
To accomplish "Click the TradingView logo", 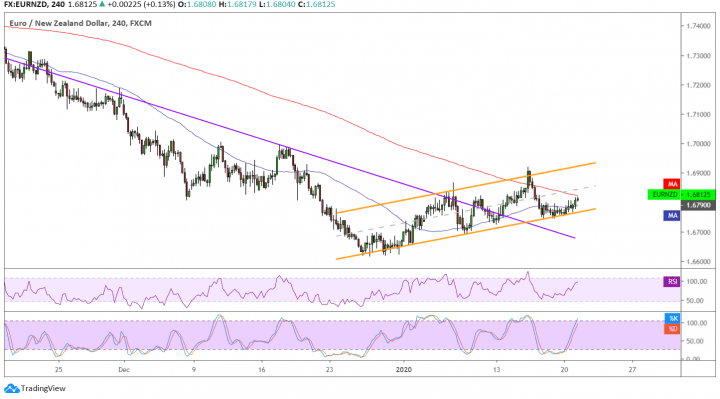I will click(35, 388).
